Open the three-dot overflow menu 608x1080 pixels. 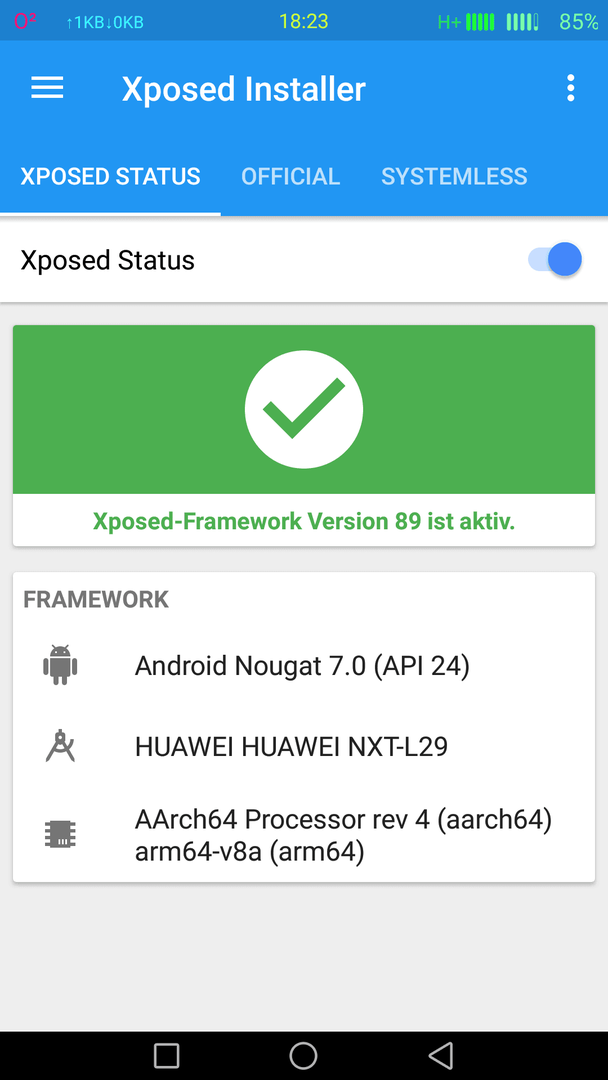[x=570, y=88]
